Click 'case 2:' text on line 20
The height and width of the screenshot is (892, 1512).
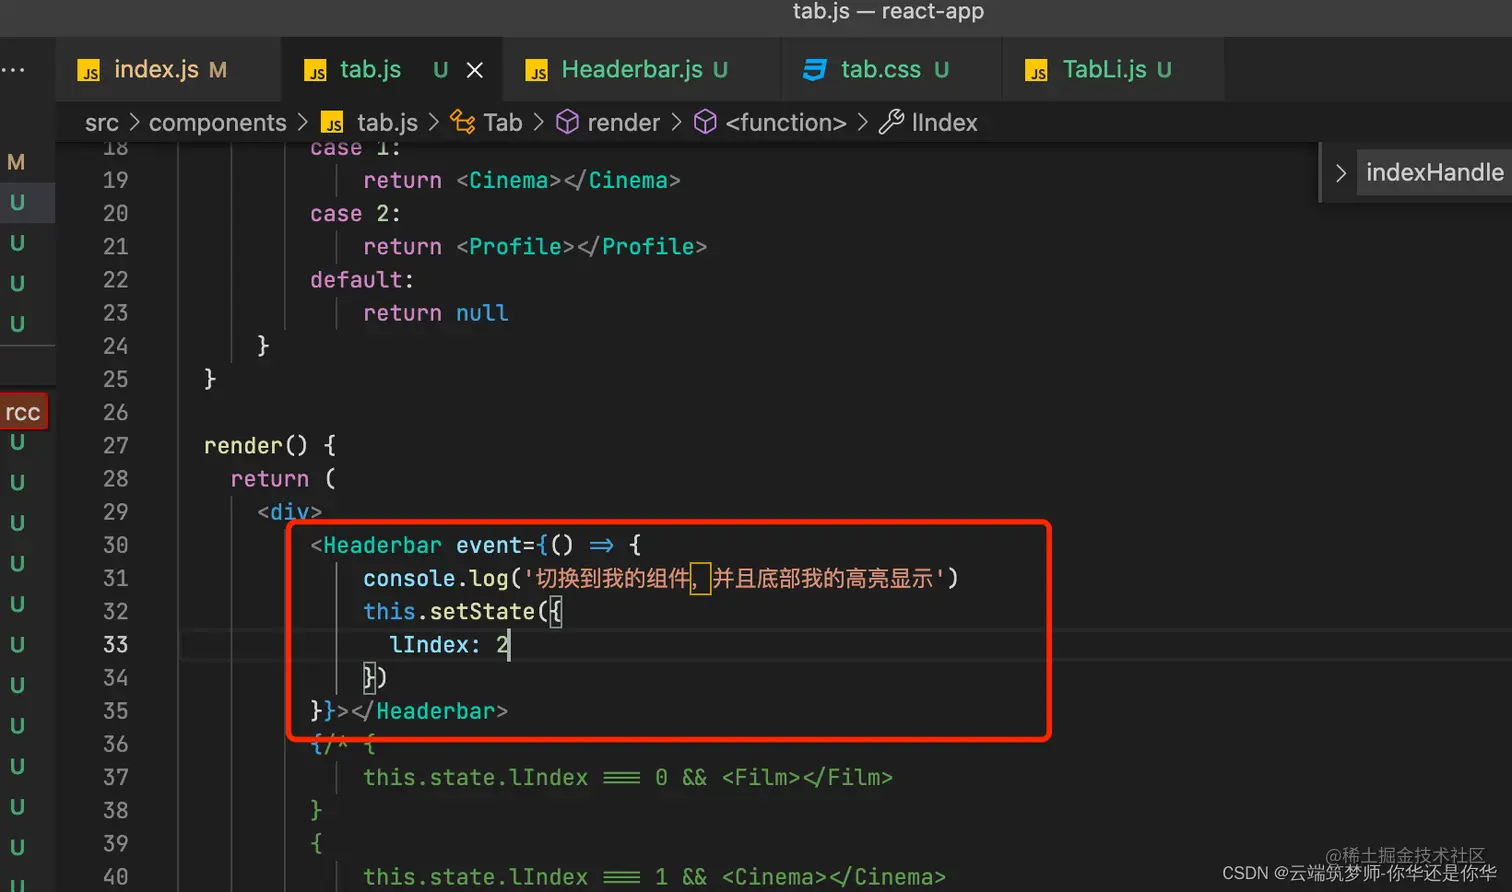355,214
